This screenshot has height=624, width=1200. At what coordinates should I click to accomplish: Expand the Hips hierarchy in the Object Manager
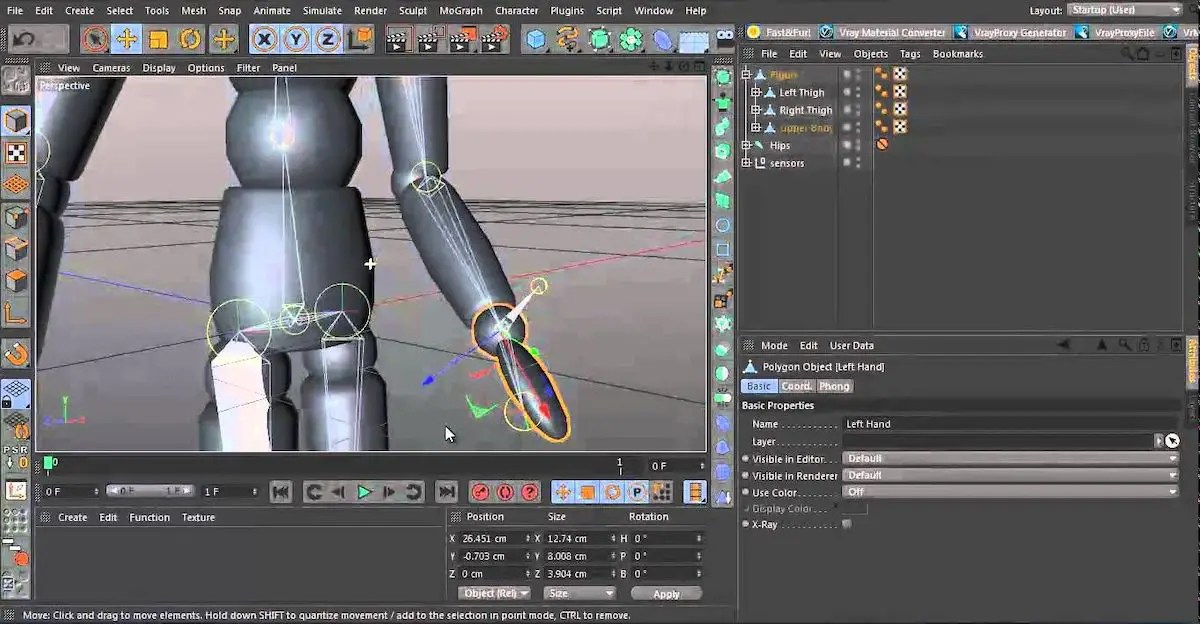pos(746,145)
